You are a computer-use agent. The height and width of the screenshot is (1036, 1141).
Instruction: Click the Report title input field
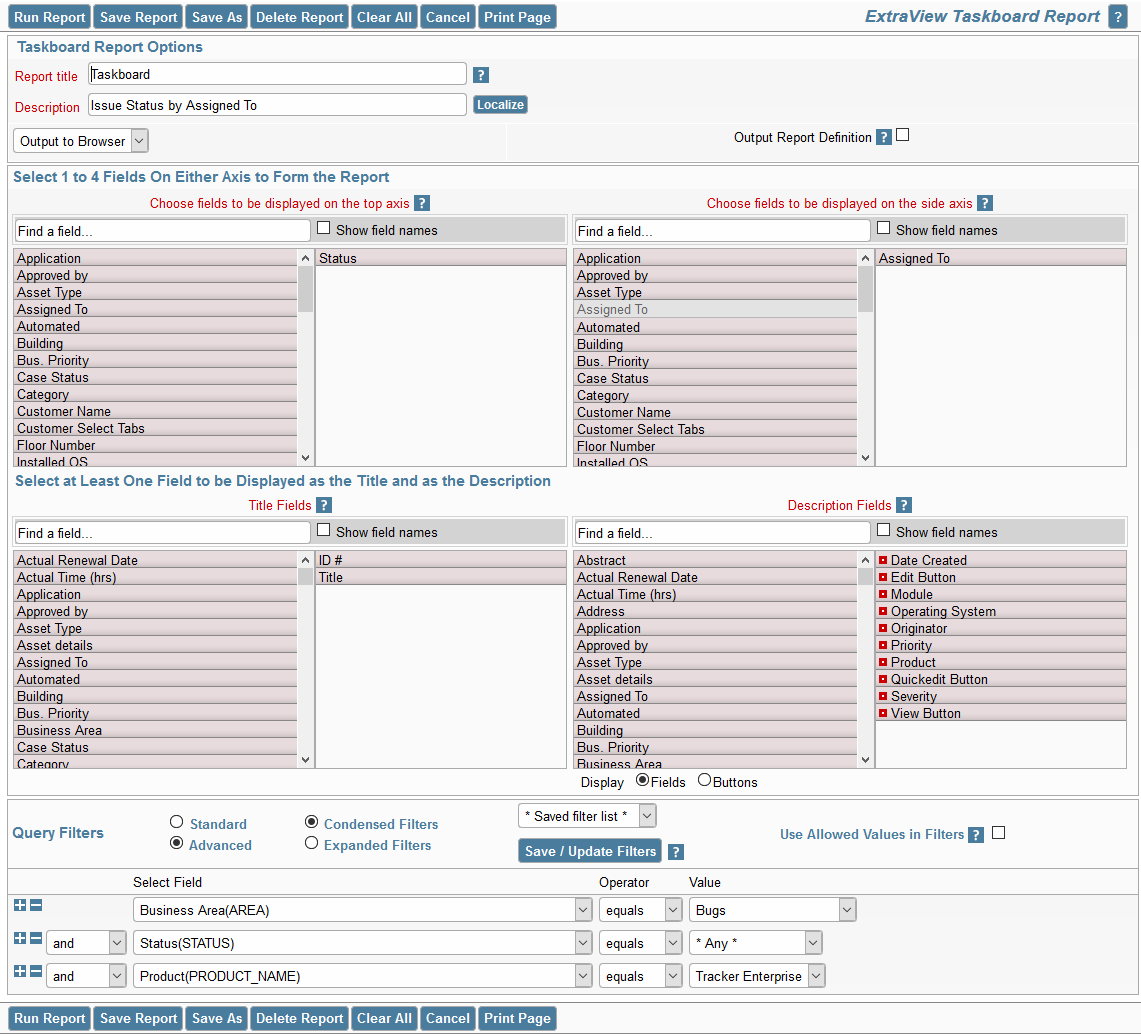(277, 74)
